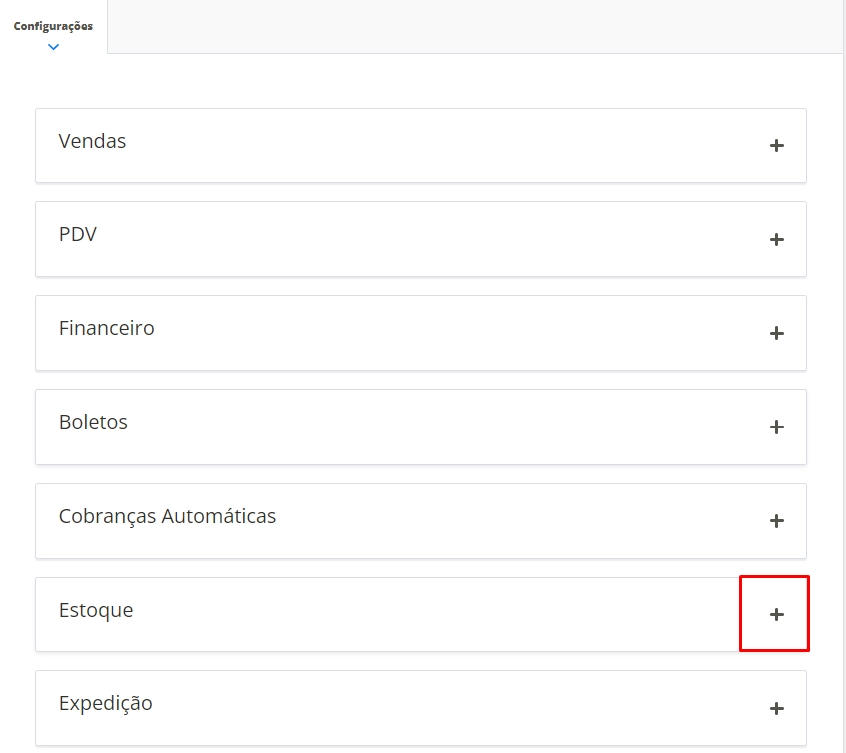
Task: Click the highlighted plus icon for Estoque
Action: tap(776, 614)
